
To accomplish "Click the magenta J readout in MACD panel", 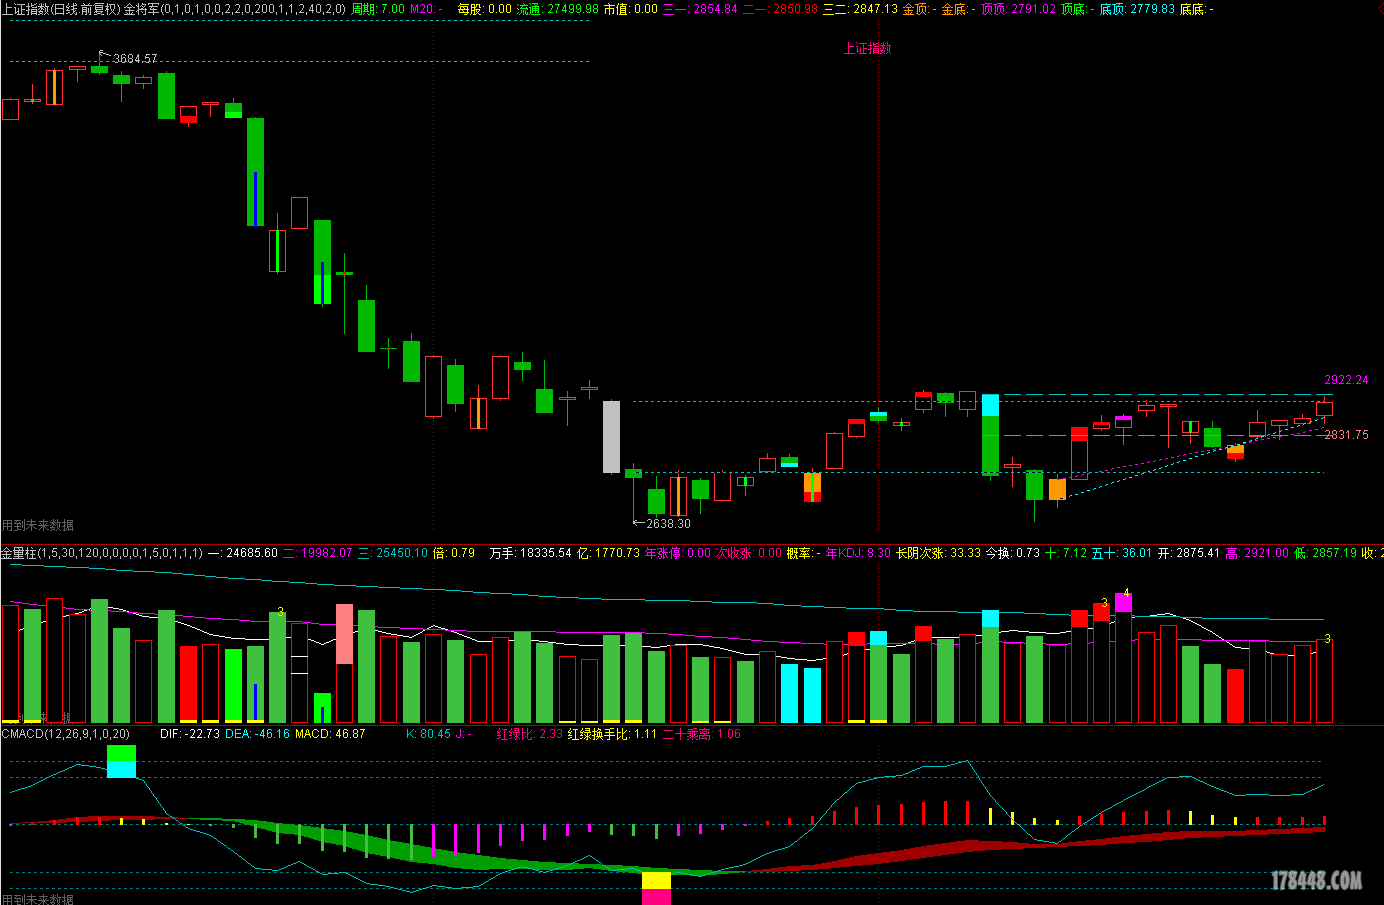I will click(464, 734).
